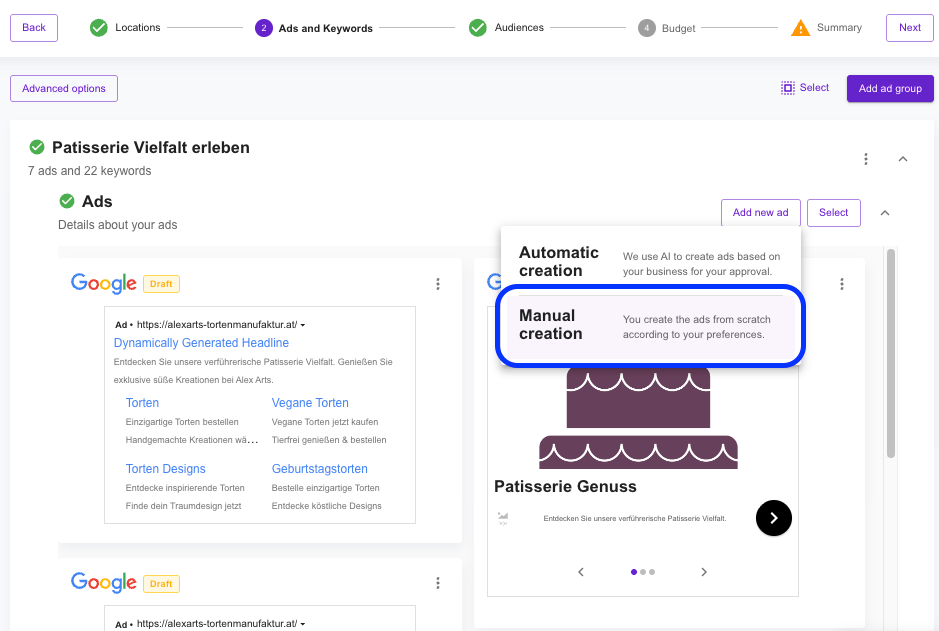Click the Locations green checkmark icon
This screenshot has height=631, width=939.
click(99, 28)
